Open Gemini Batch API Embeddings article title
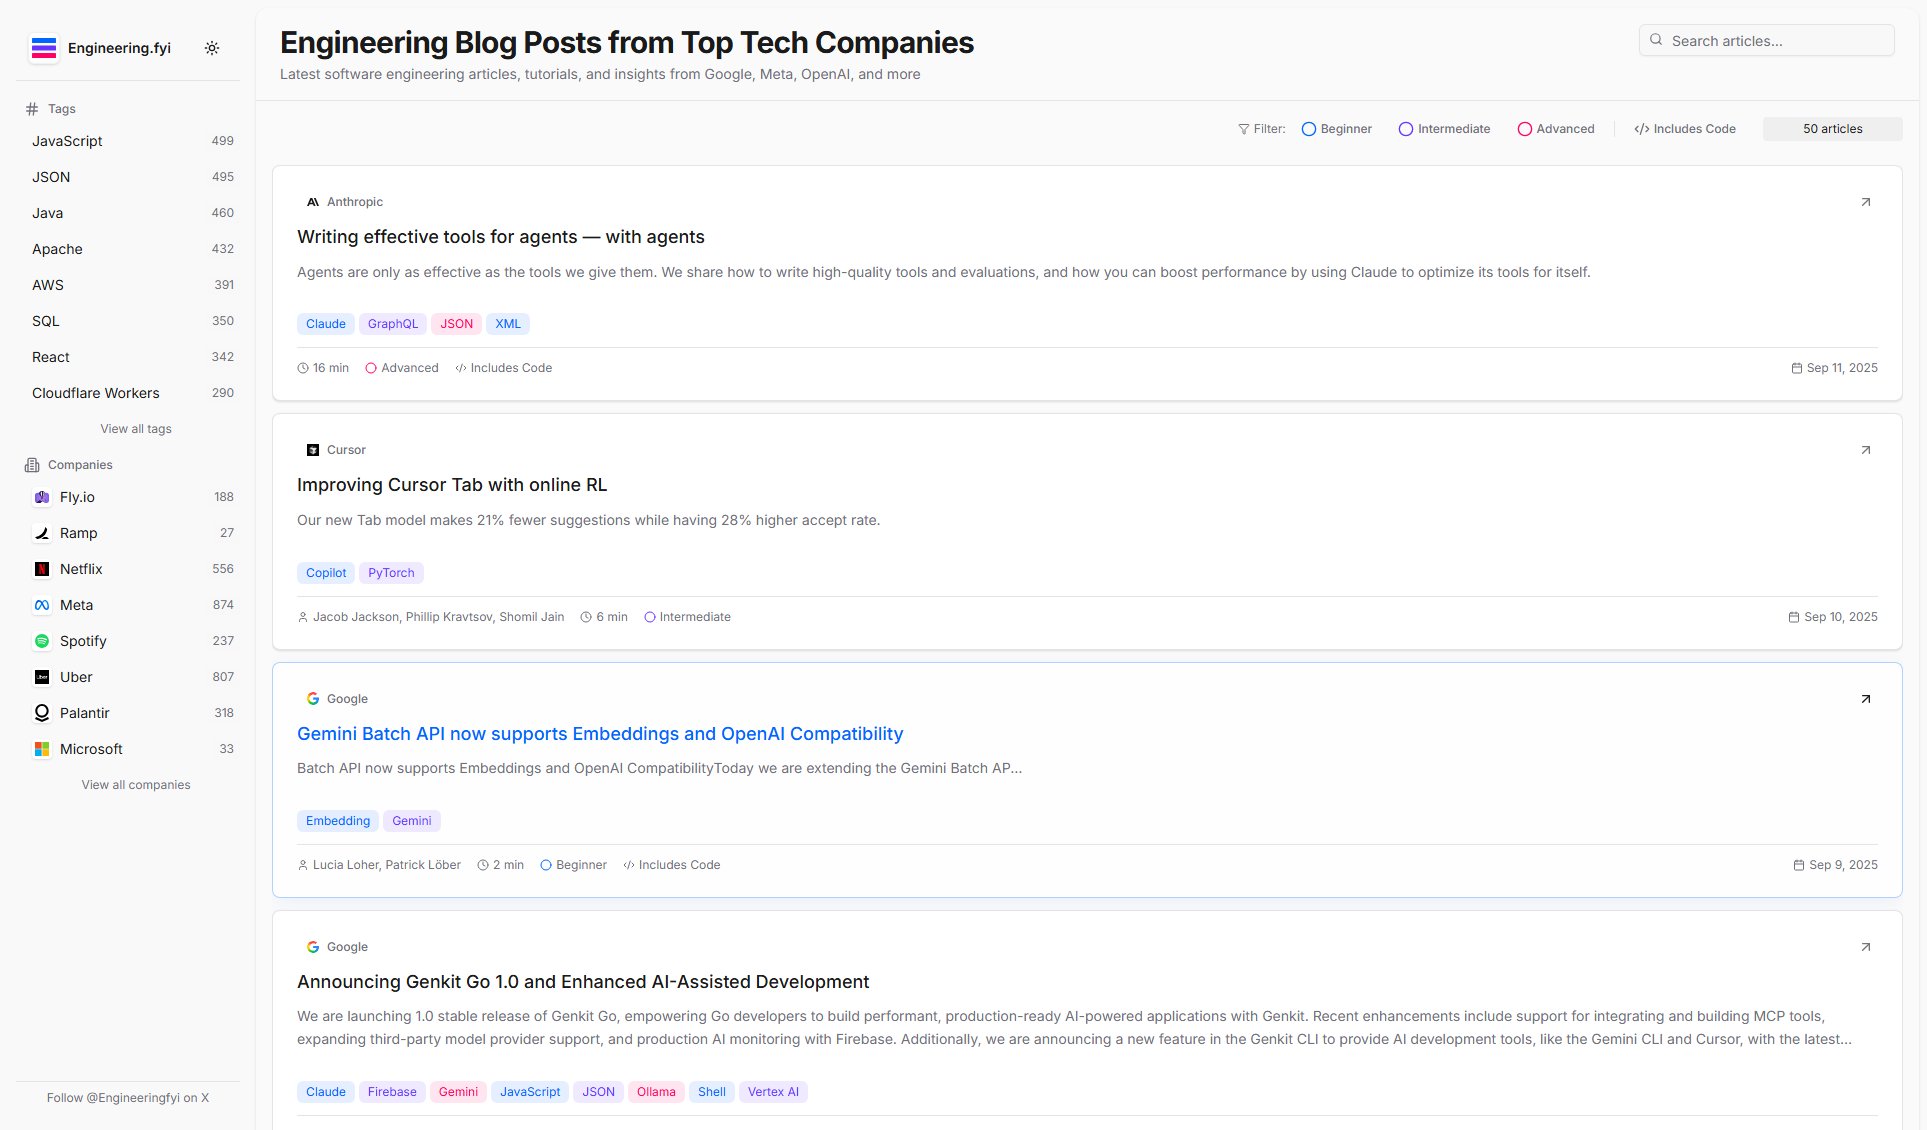This screenshot has height=1130, width=1927. click(x=600, y=734)
